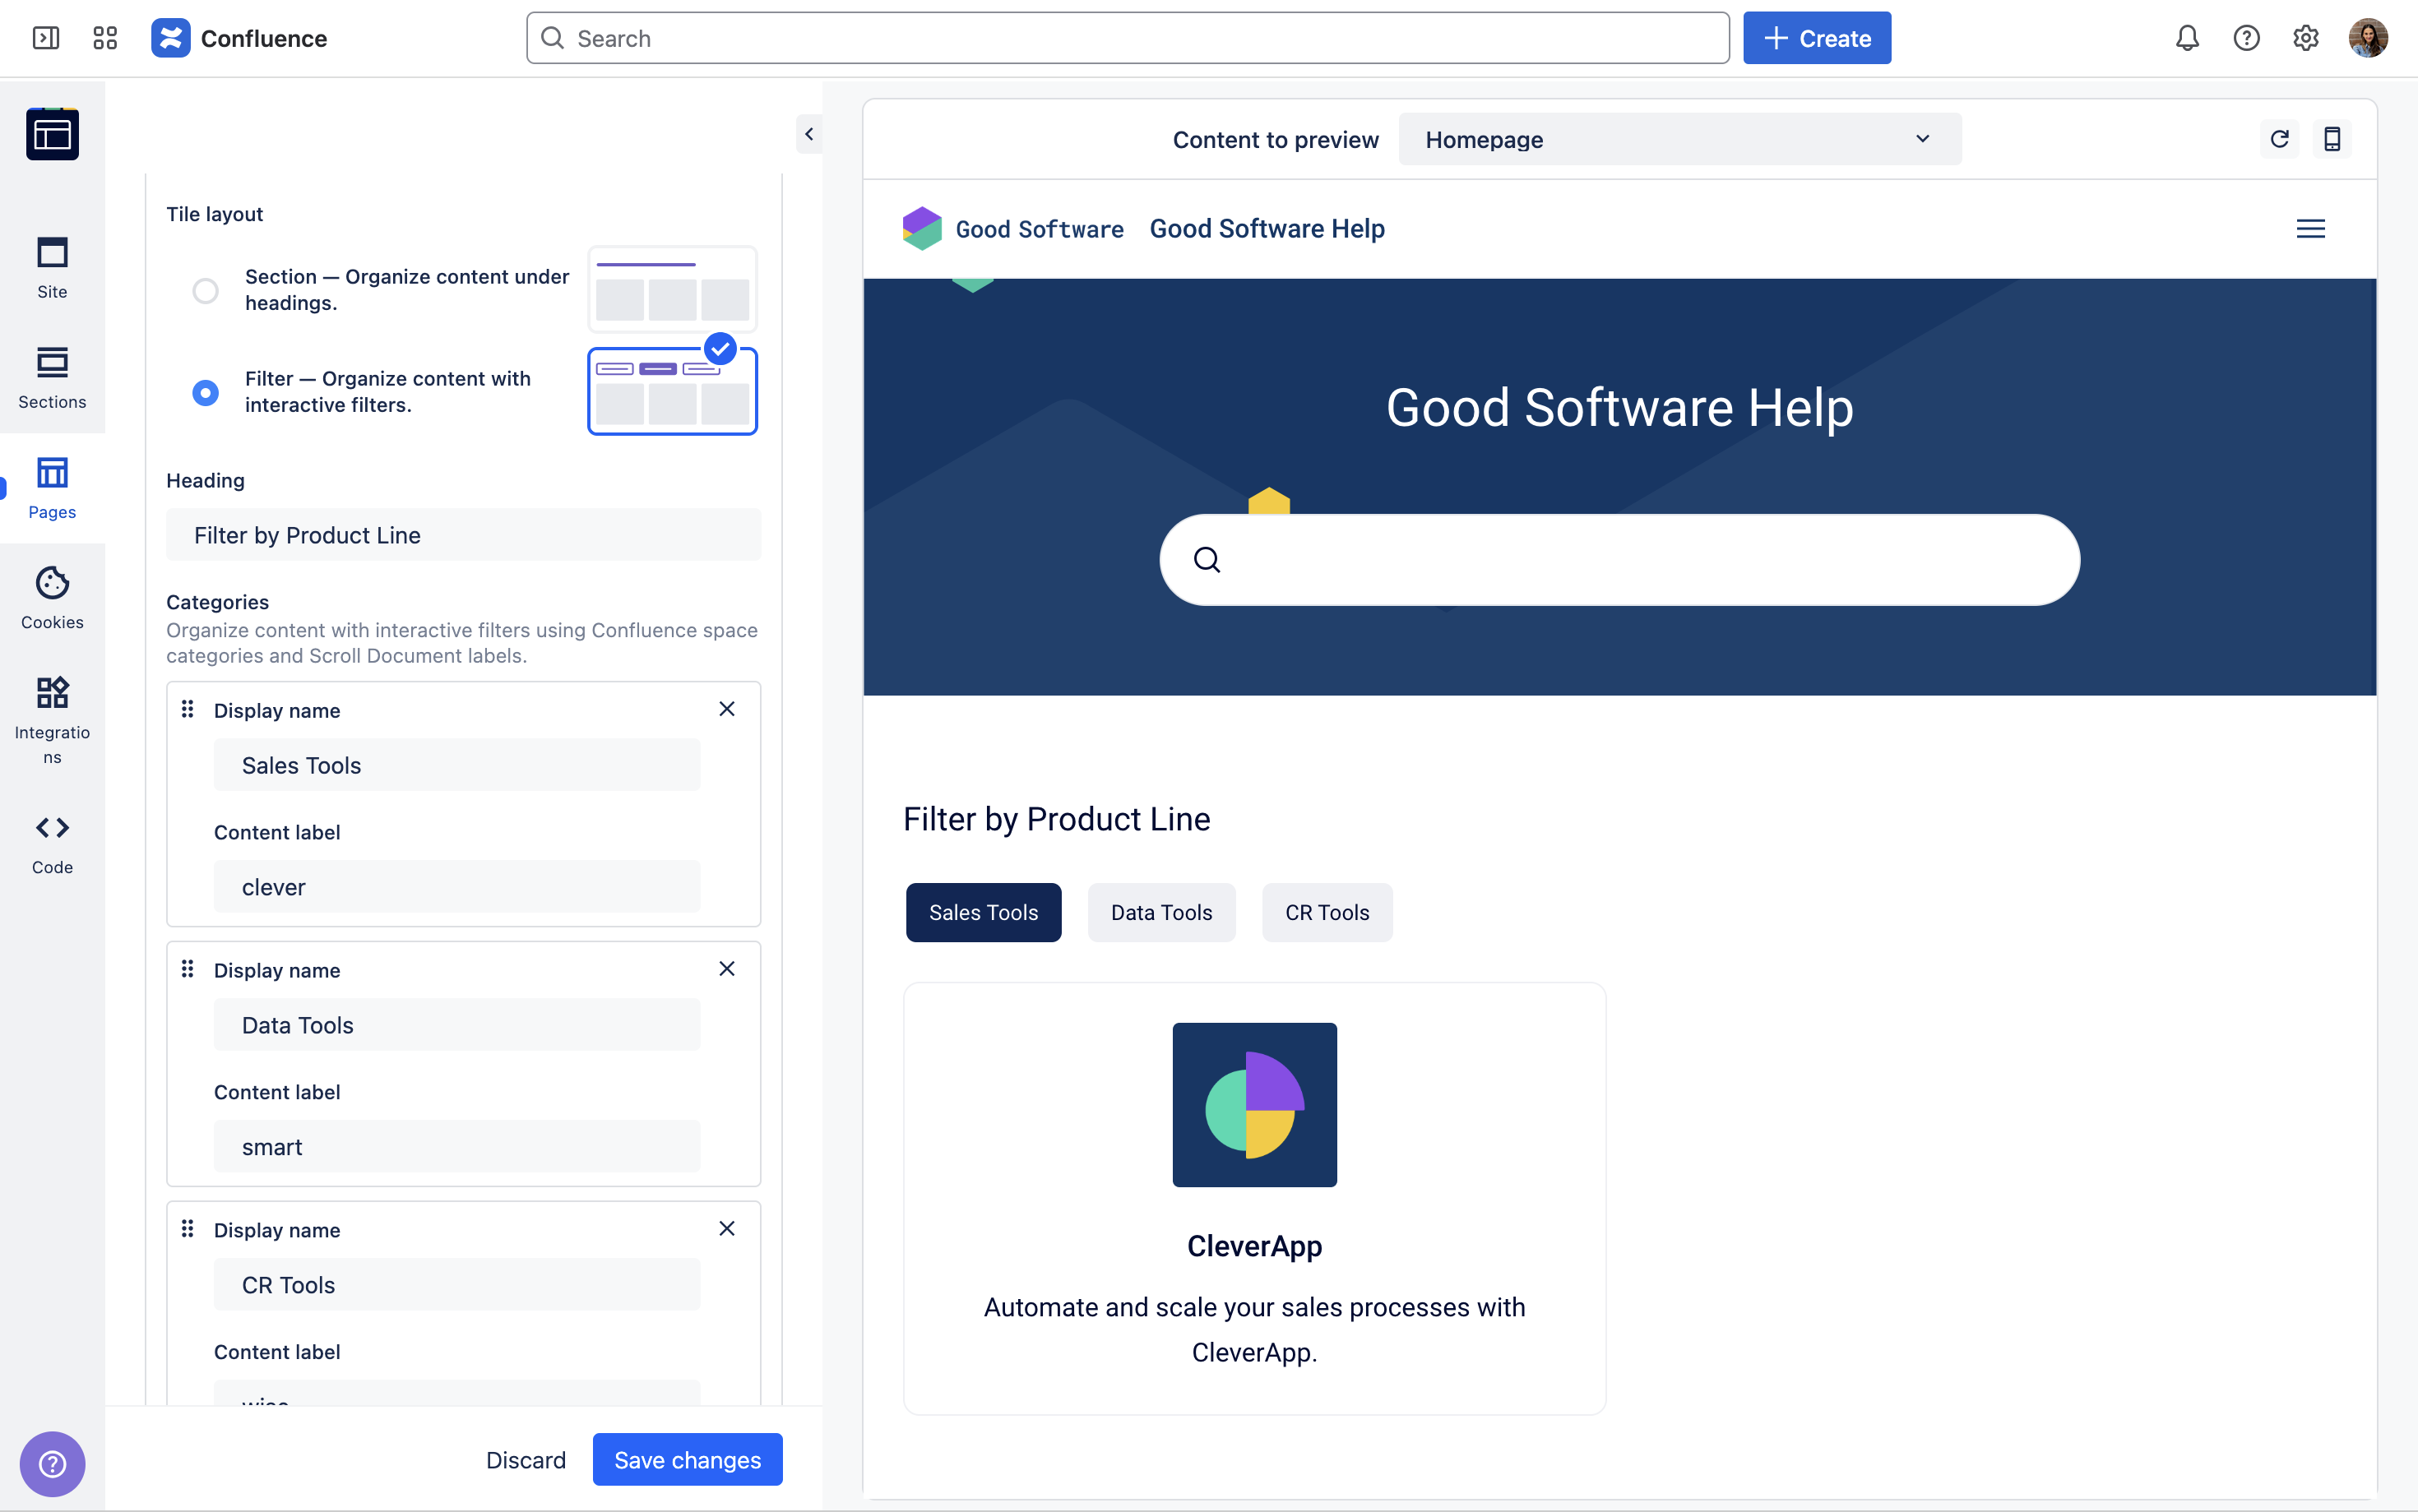Viewport: 2418px width, 1512px height.
Task: Open the app switcher grid icon
Action: click(x=105, y=38)
